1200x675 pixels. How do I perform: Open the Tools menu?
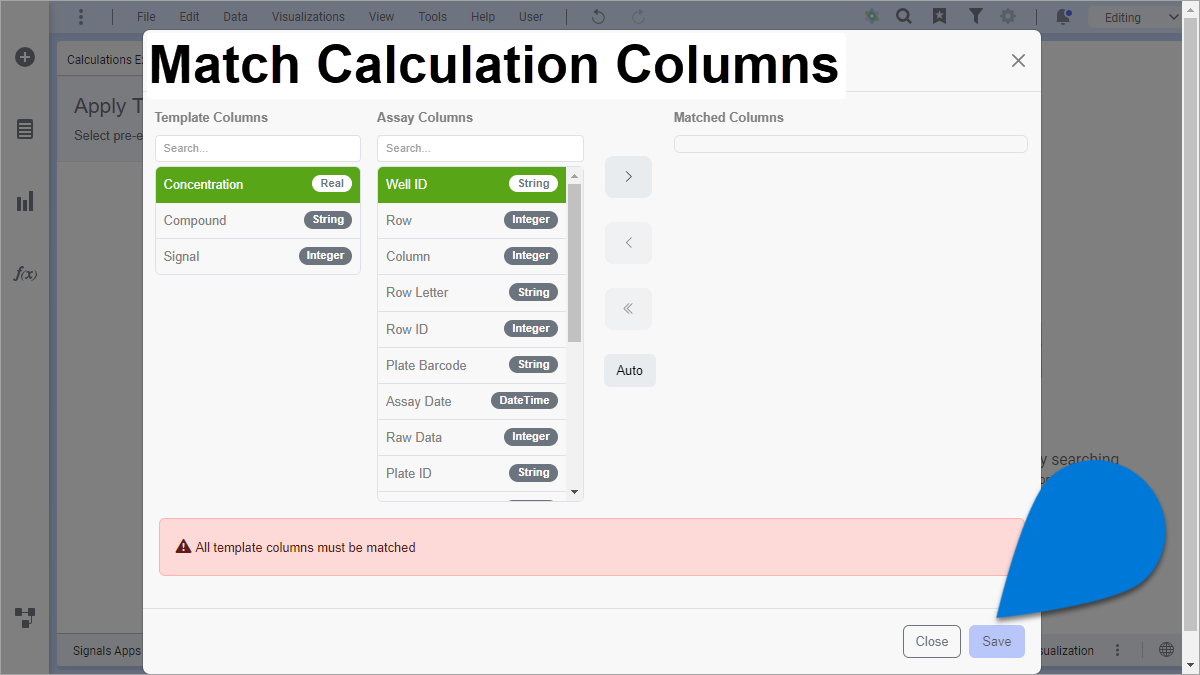pos(432,17)
